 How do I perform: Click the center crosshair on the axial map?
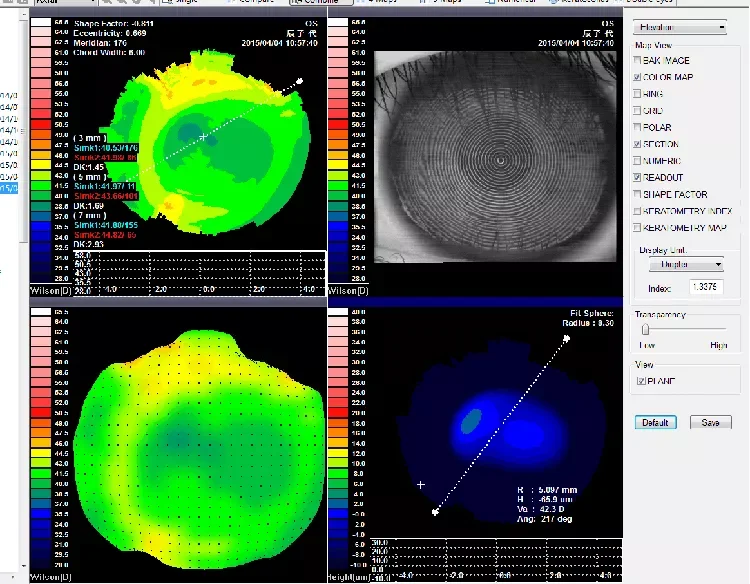[204, 135]
